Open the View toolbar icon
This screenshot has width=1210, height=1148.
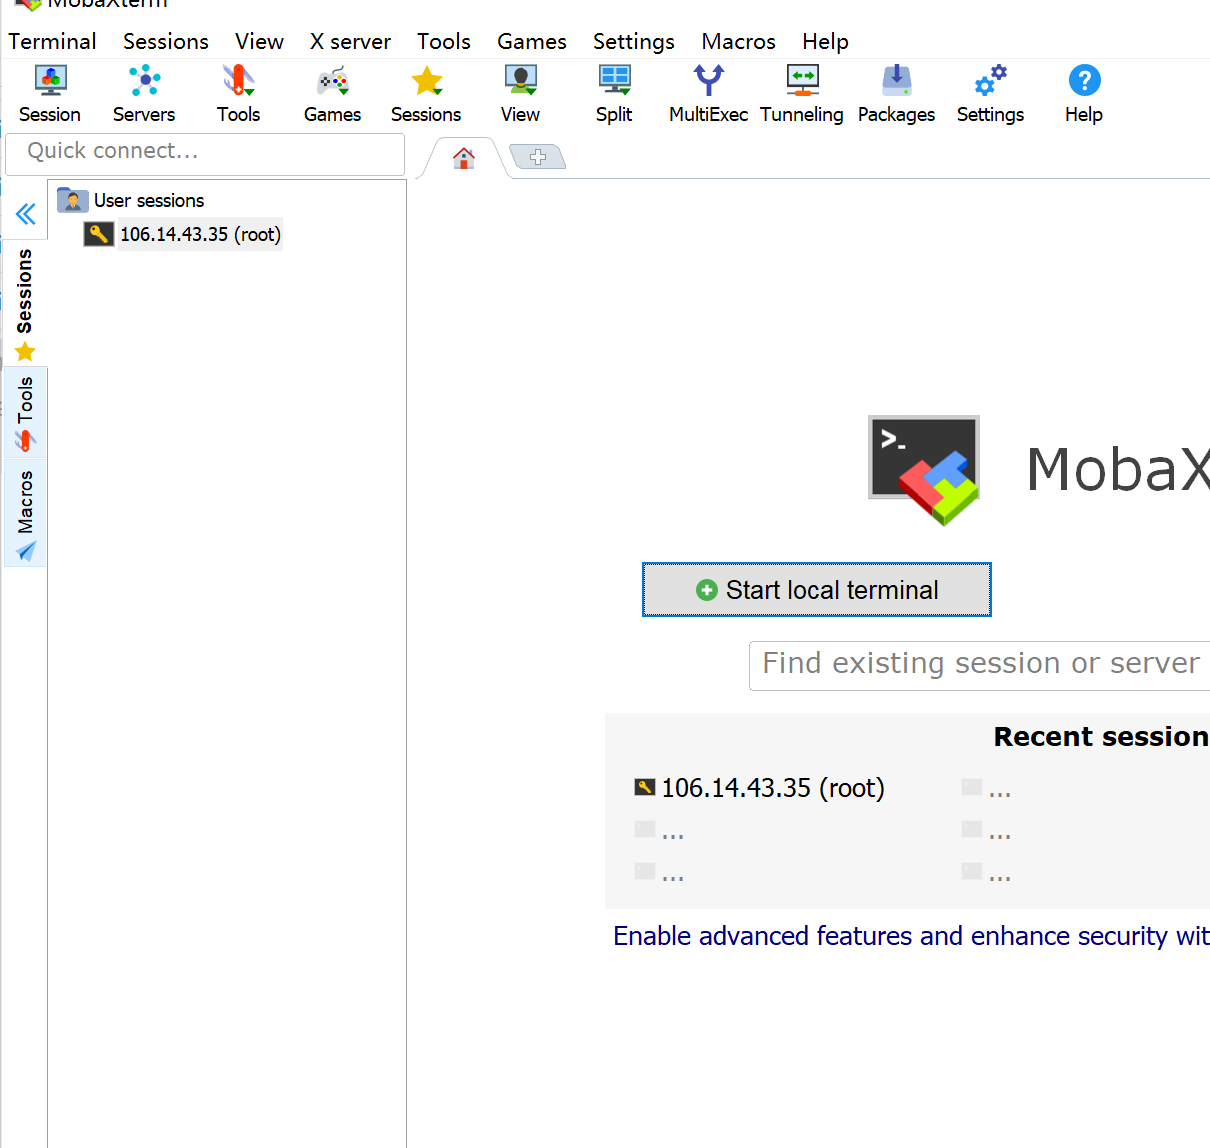click(x=520, y=95)
